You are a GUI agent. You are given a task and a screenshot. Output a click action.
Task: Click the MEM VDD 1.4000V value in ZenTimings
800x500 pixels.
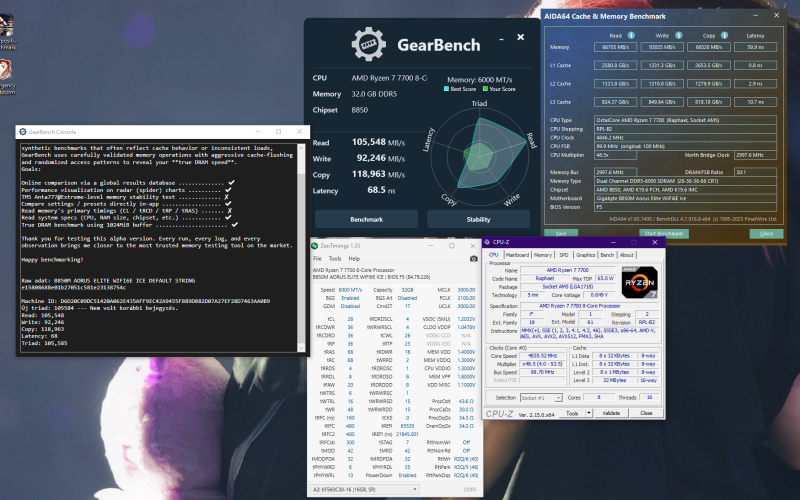pyautogui.click(x=466, y=352)
